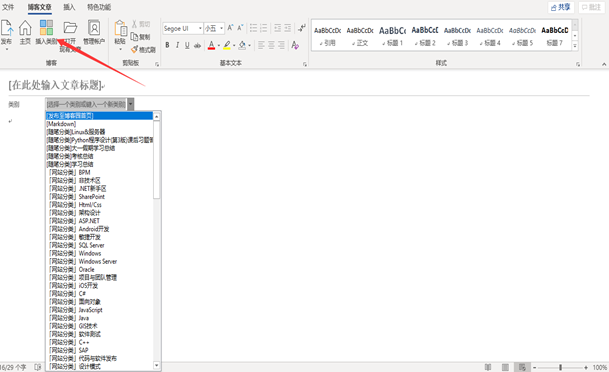
Task: Click the shading paint bucket icon
Action: [x=242, y=45]
